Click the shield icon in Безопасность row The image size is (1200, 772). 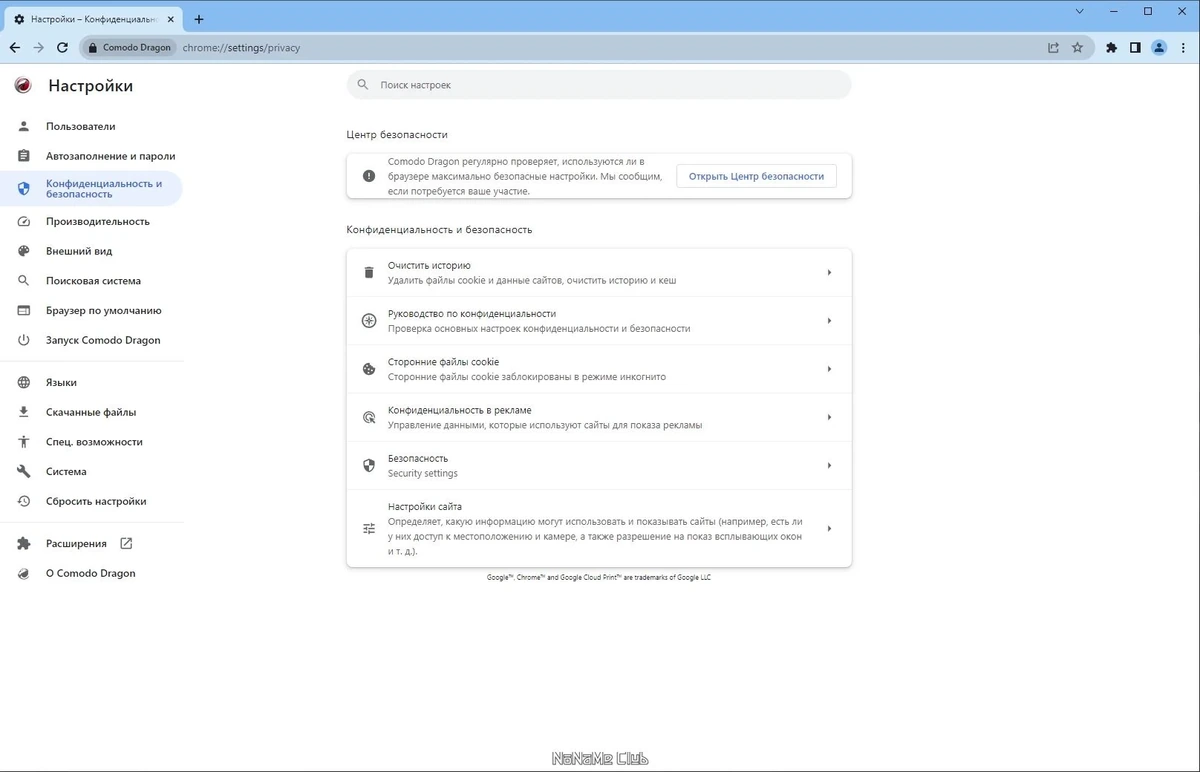[x=368, y=465]
